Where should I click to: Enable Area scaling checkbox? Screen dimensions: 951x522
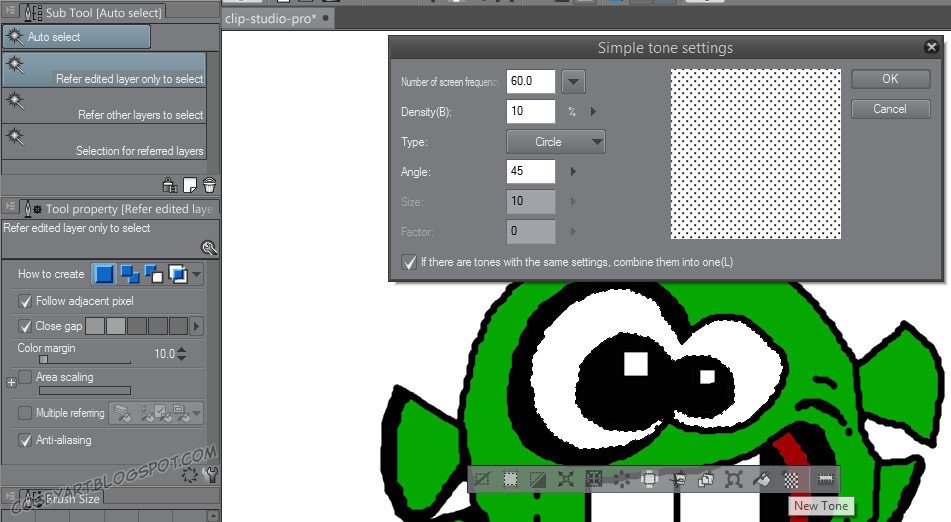[x=25, y=377]
